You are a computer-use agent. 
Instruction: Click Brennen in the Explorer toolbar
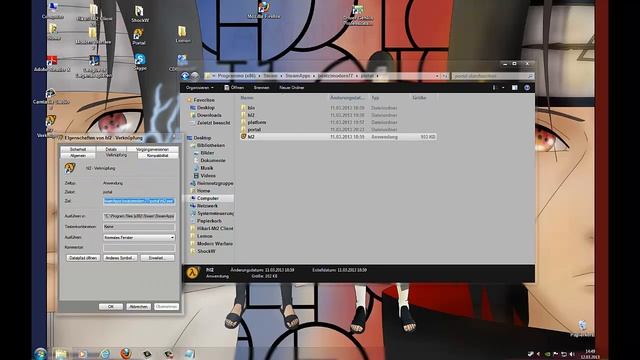(x=261, y=87)
